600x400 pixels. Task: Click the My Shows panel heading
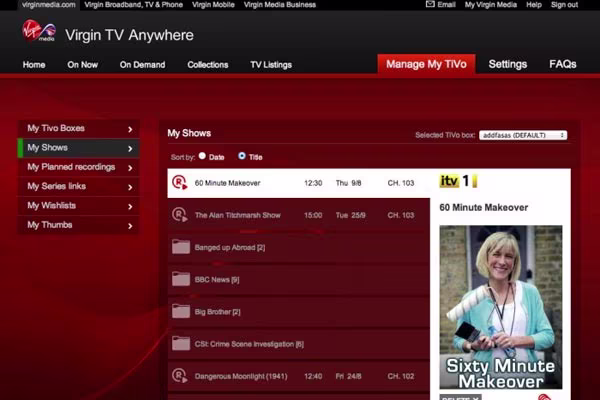pyautogui.click(x=189, y=133)
